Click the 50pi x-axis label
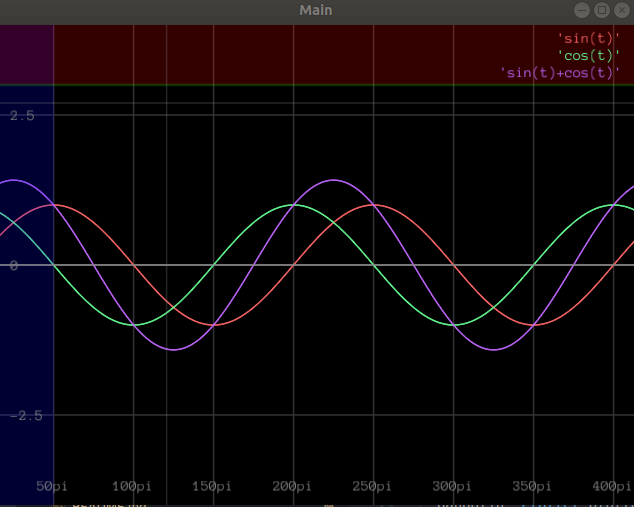Screen dimensions: 634x507 point(51,486)
